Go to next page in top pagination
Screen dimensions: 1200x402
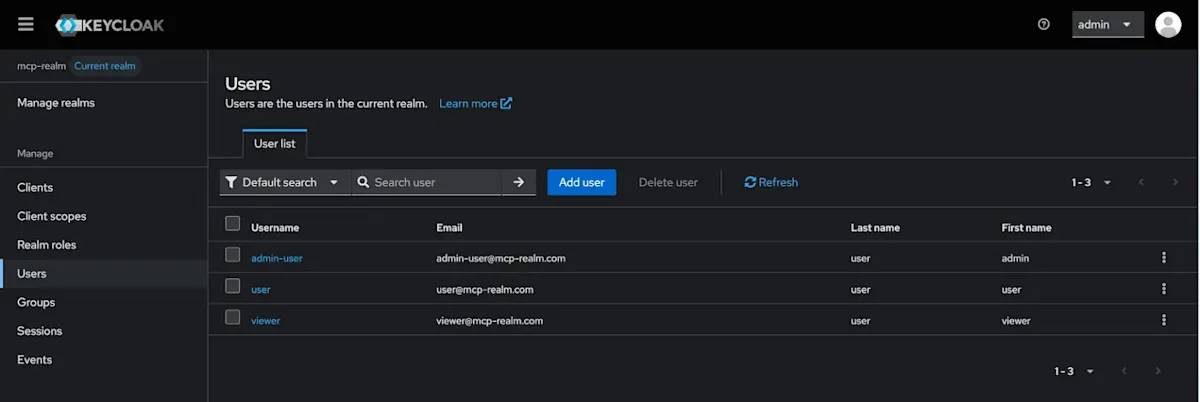(x=1176, y=182)
